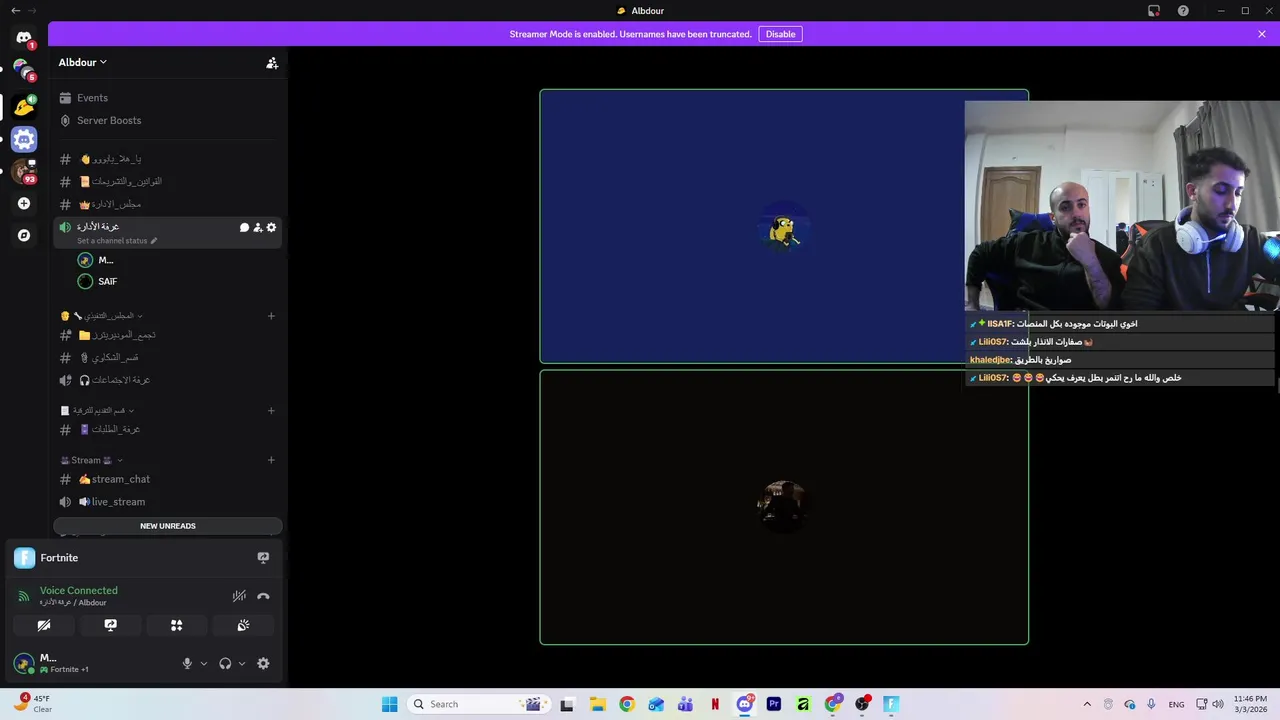This screenshot has width=1280, height=720.
Task: Open the top bar icon left of Help
Action: coord(1154,11)
